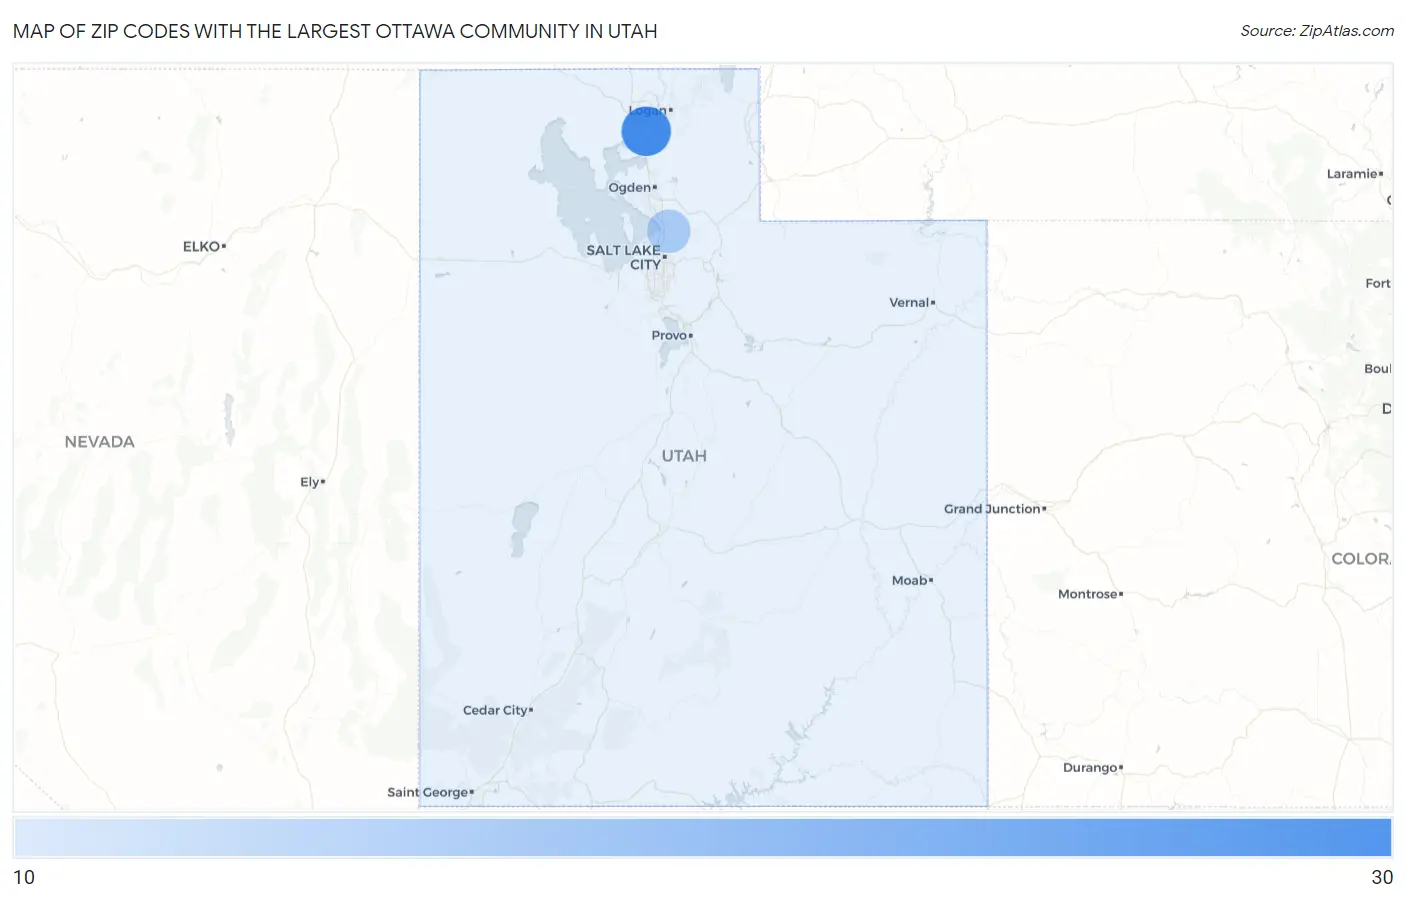
Task: Click the 'UTAH' state label
Action: [x=684, y=456]
